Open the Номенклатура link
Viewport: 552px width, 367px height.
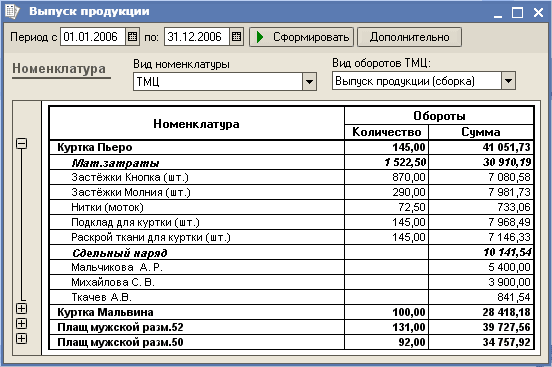coord(59,68)
